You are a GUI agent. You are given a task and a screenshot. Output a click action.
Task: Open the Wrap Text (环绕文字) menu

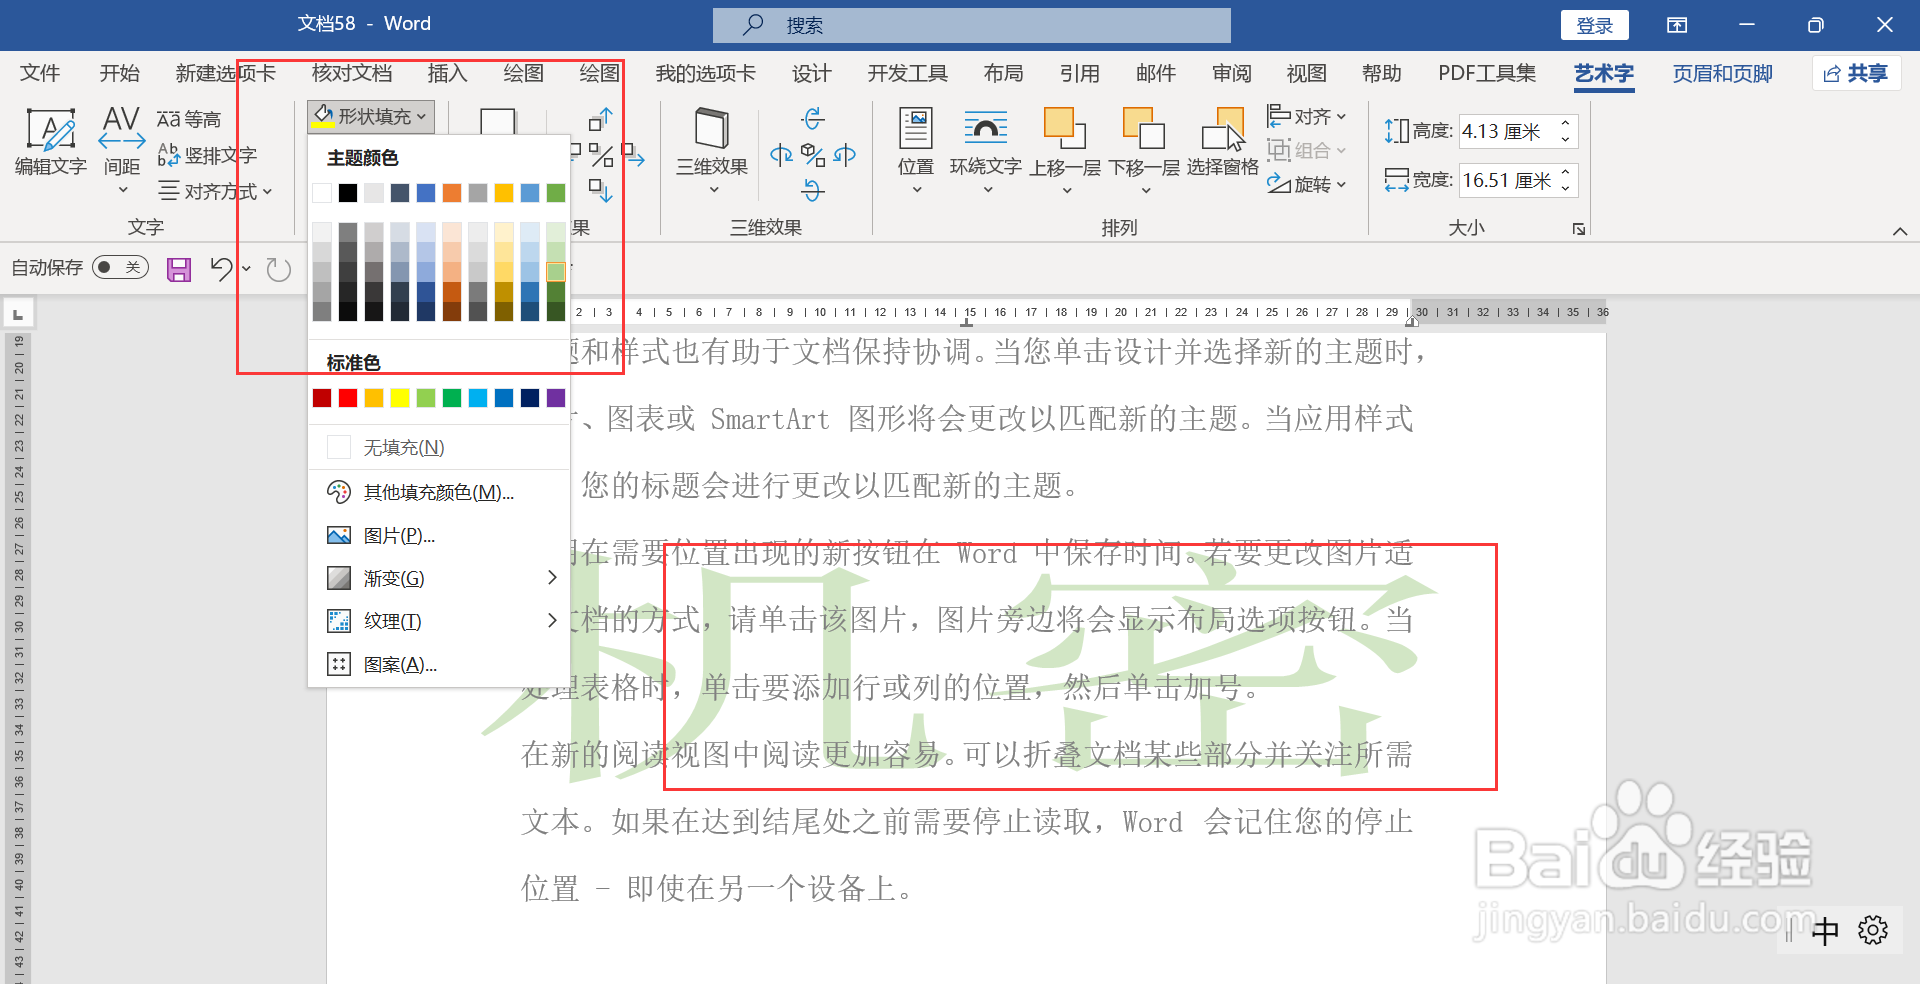(985, 150)
